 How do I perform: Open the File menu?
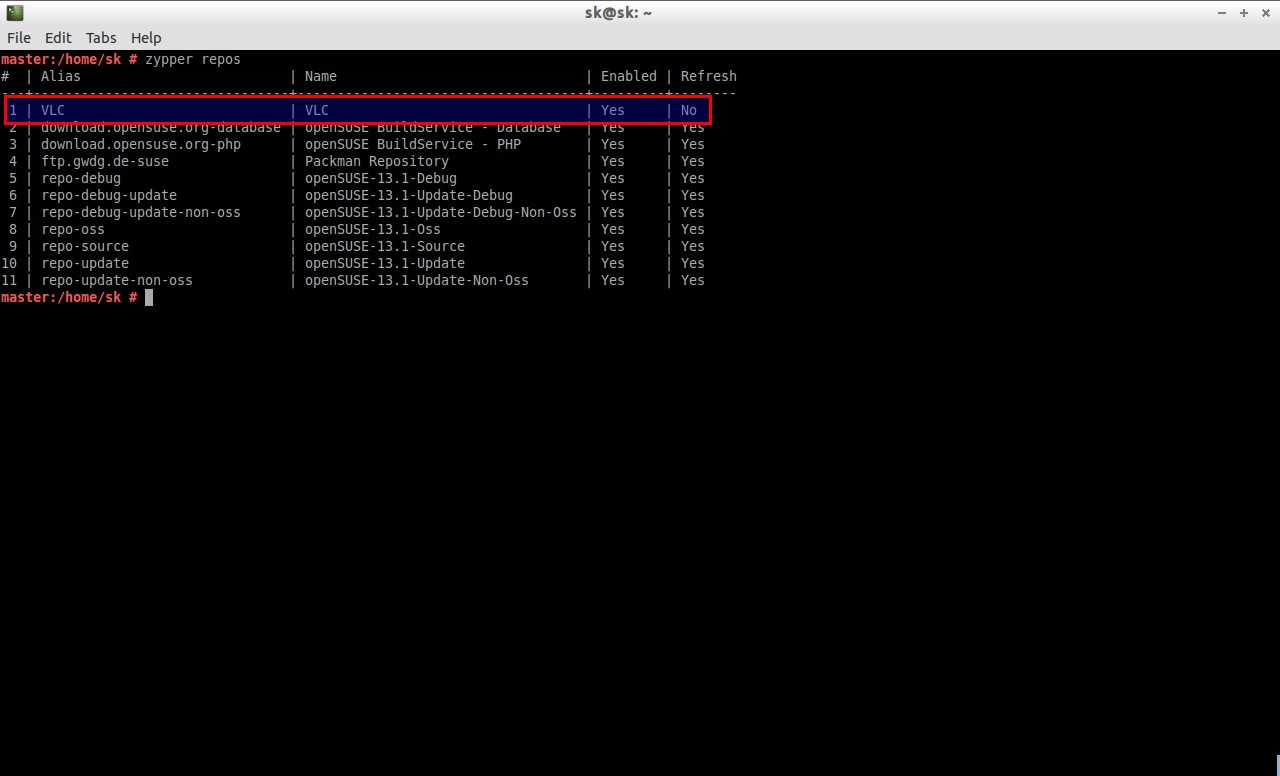point(19,37)
